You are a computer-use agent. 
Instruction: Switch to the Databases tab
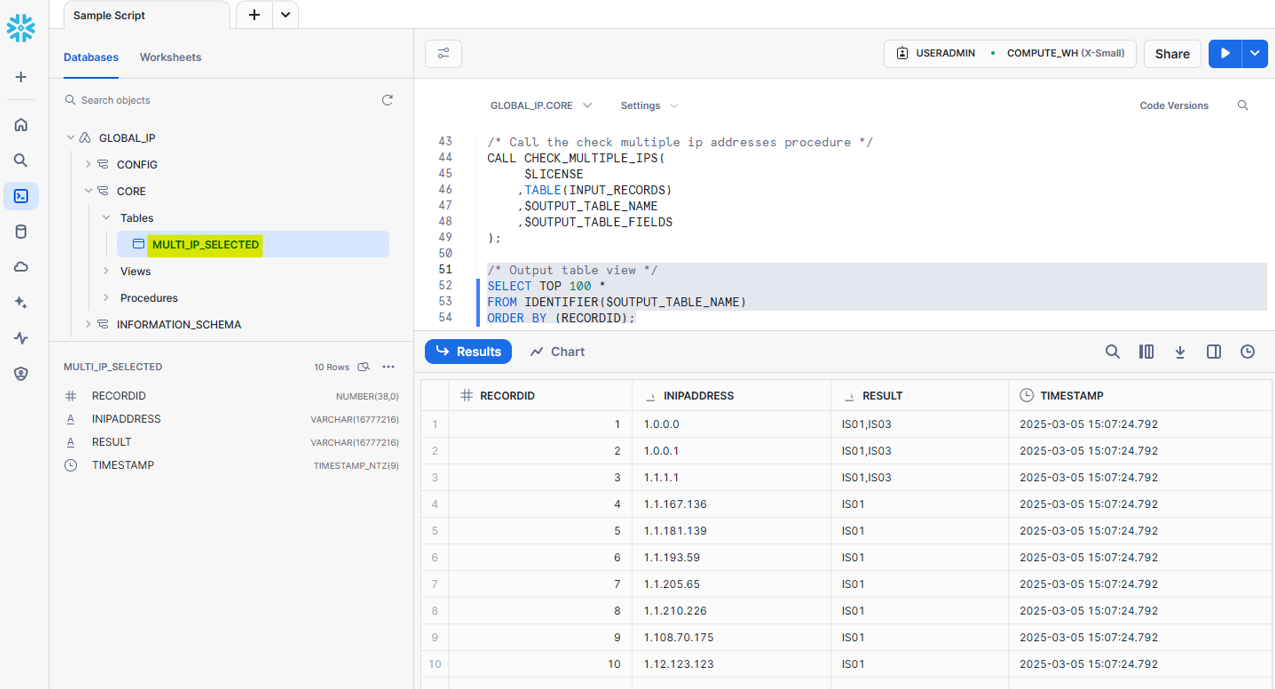pos(91,57)
